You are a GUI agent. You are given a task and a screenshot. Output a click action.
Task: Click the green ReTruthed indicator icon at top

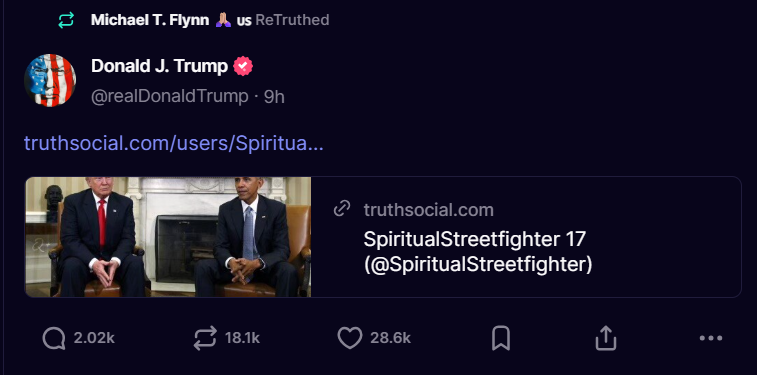(x=66, y=20)
